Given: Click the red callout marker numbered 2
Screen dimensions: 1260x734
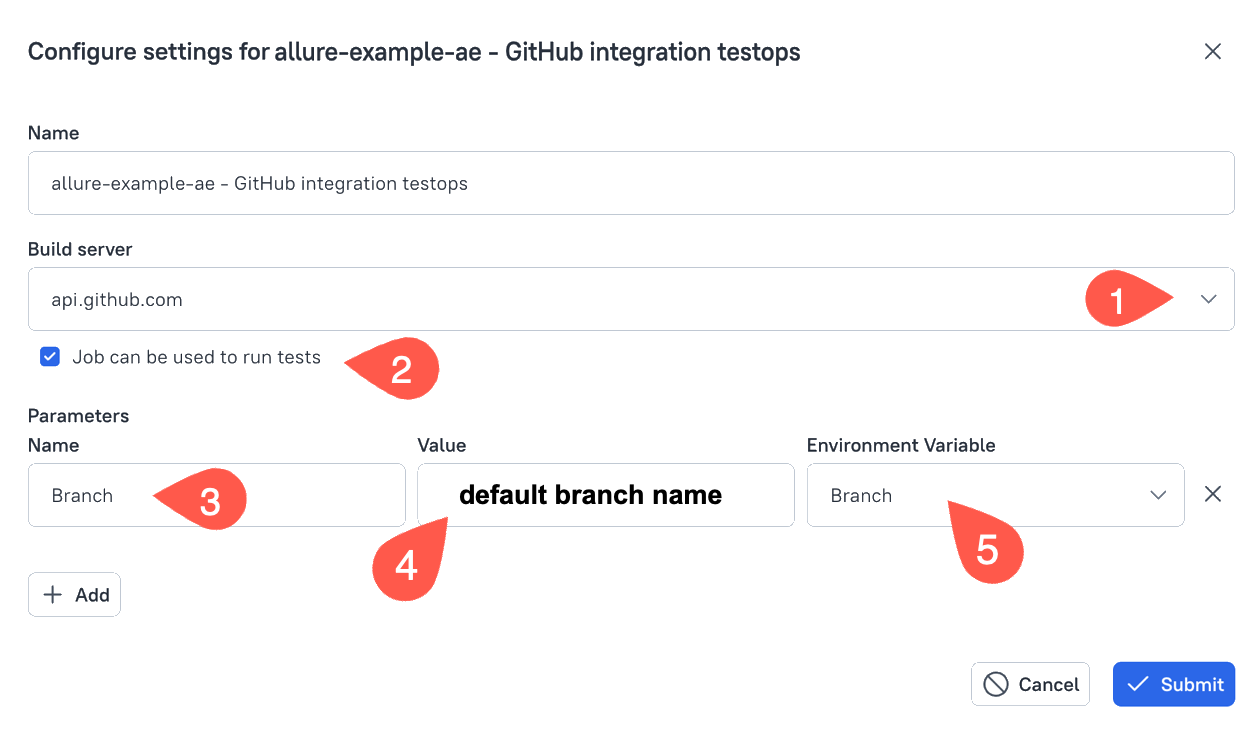Looking at the screenshot, I should click(399, 370).
